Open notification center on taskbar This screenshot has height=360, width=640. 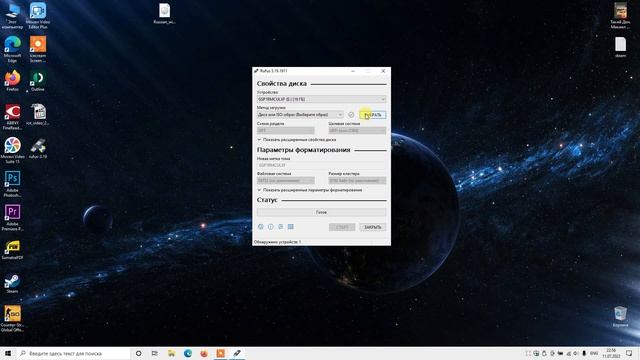[x=629, y=353]
